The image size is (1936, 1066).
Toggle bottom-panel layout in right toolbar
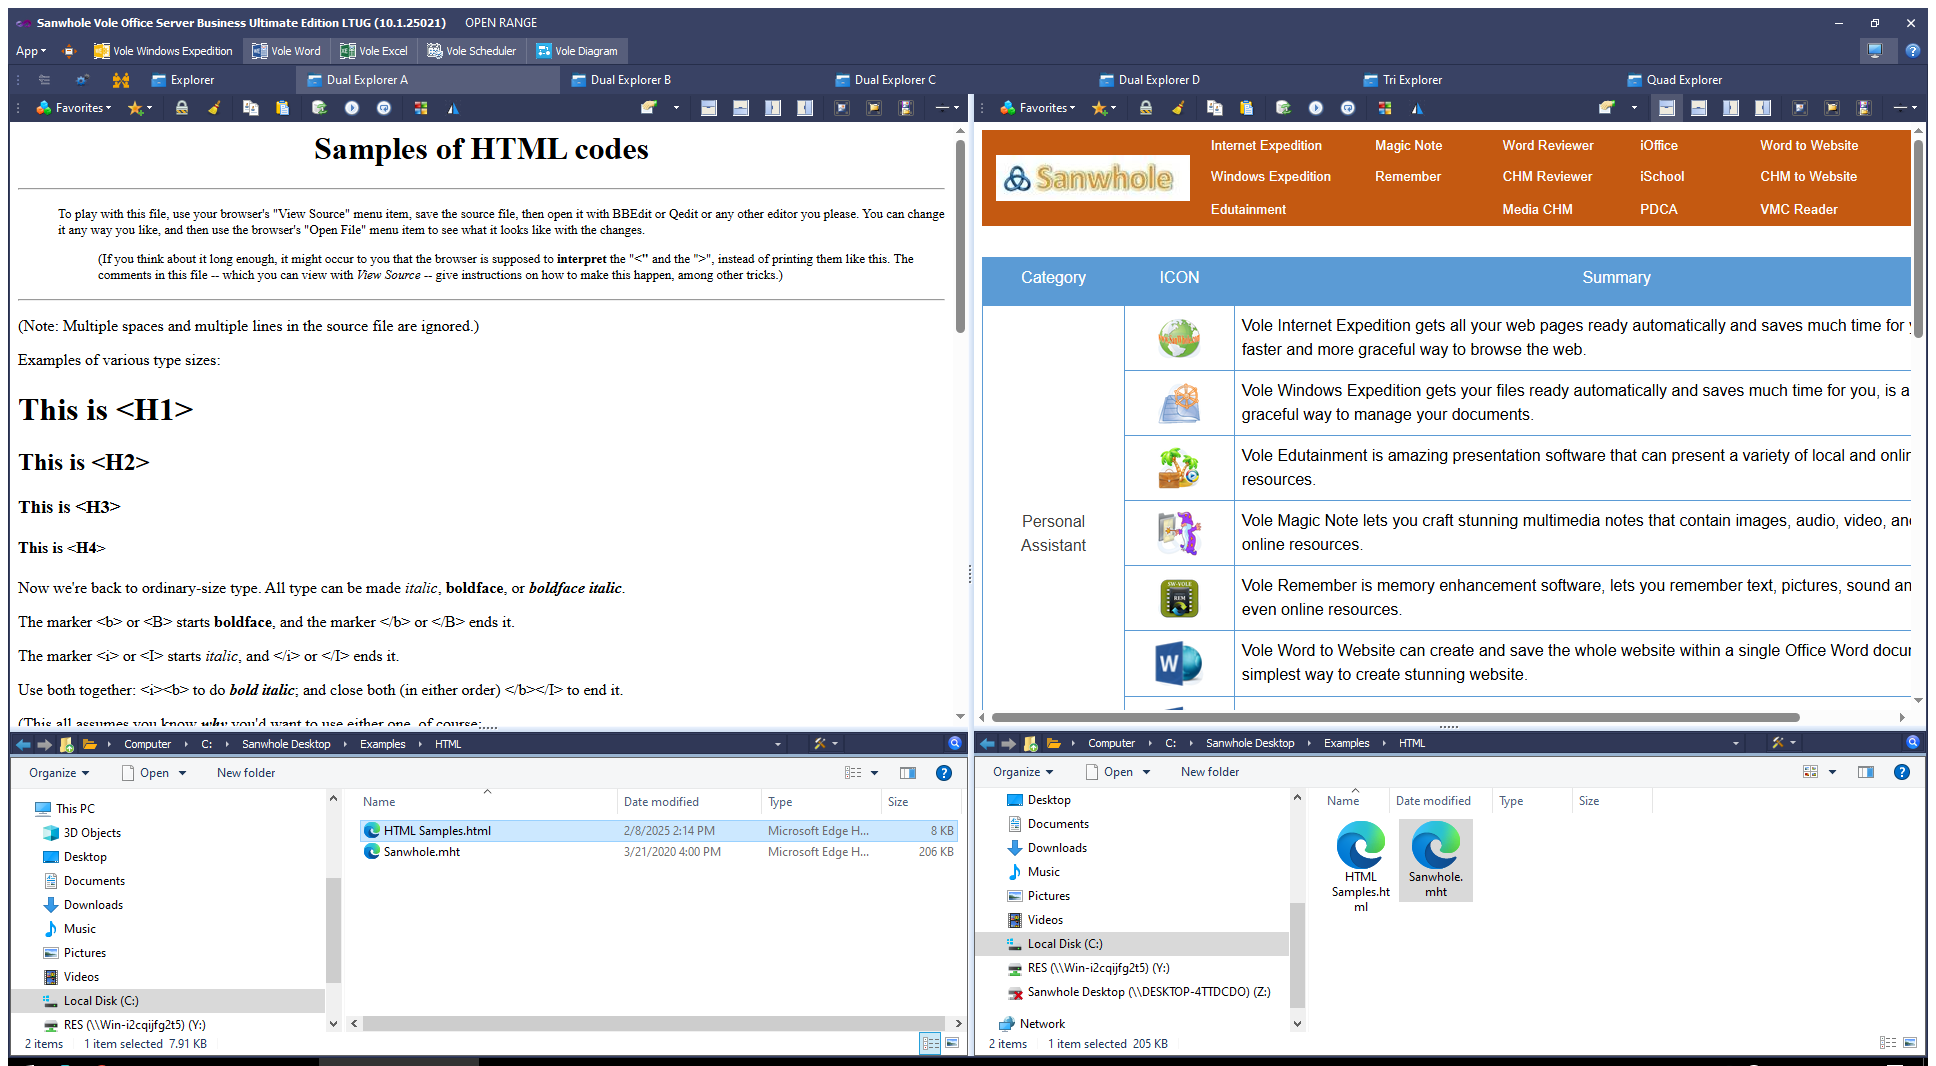coord(1699,108)
